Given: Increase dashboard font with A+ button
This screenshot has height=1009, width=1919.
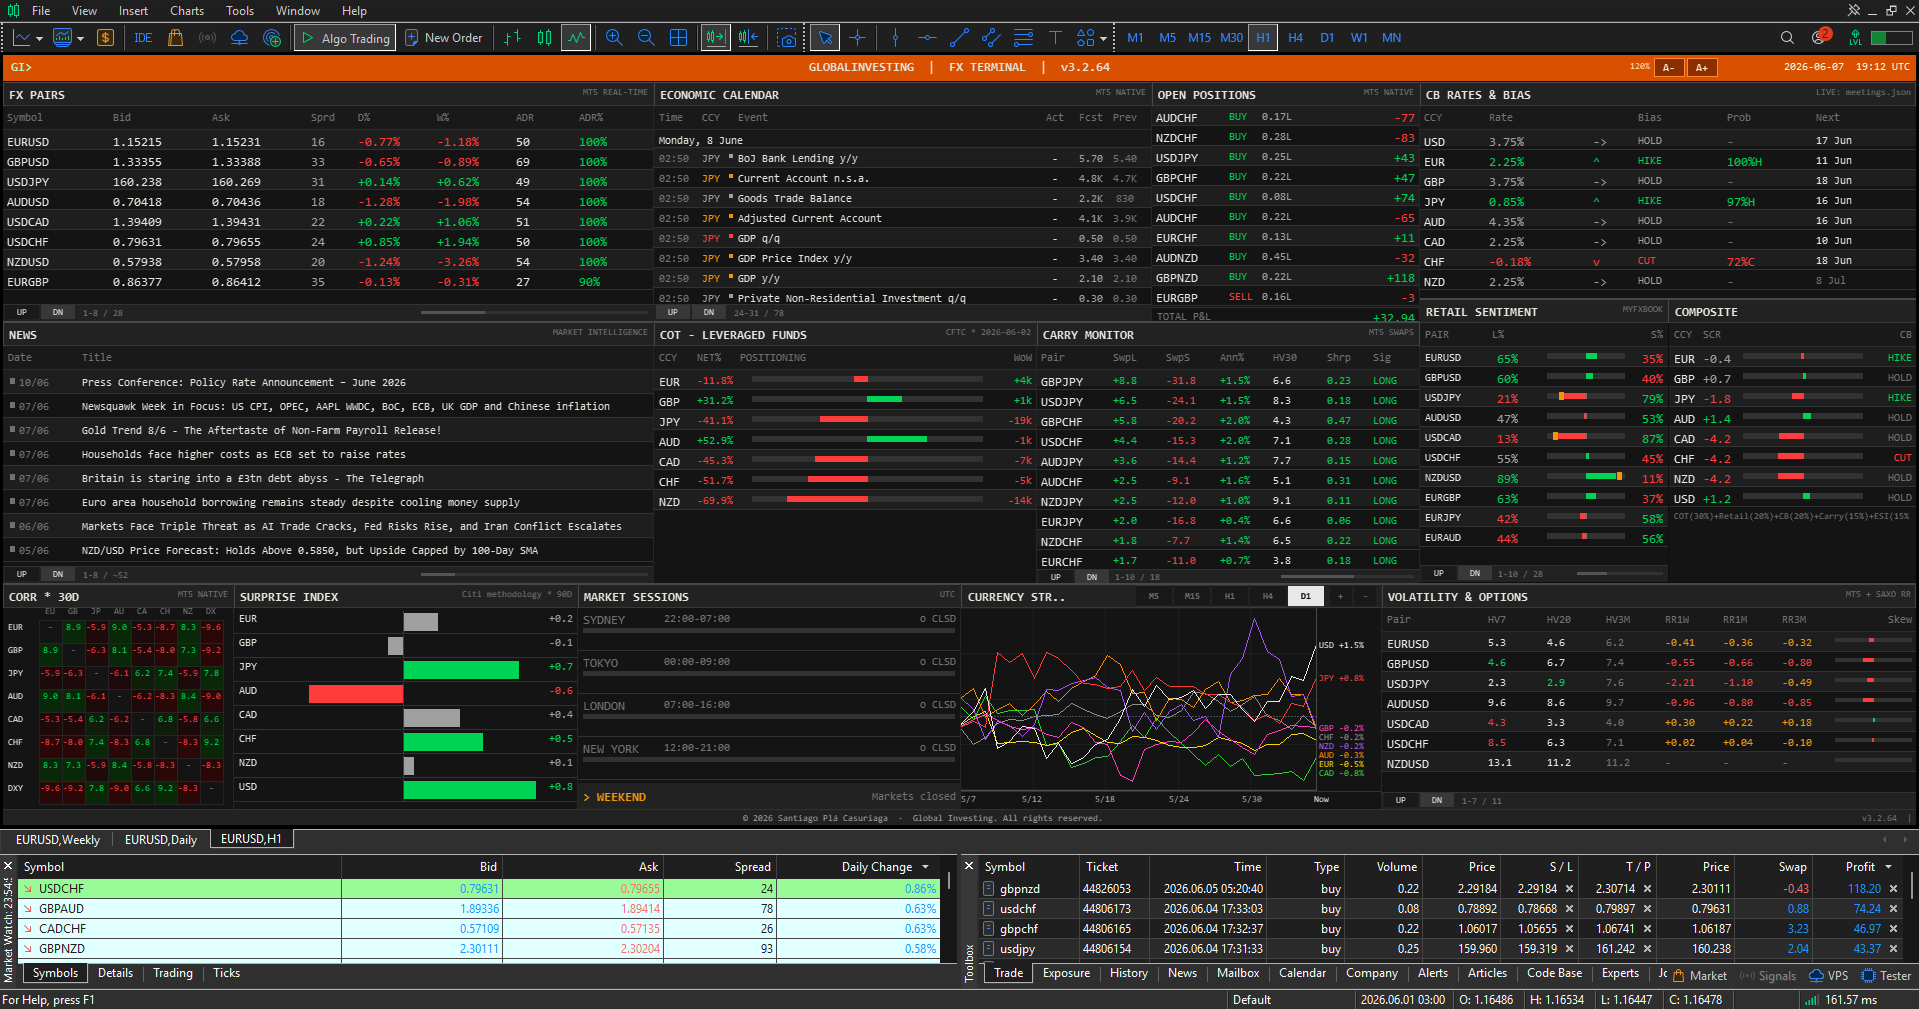Looking at the screenshot, I should 1702,67.
